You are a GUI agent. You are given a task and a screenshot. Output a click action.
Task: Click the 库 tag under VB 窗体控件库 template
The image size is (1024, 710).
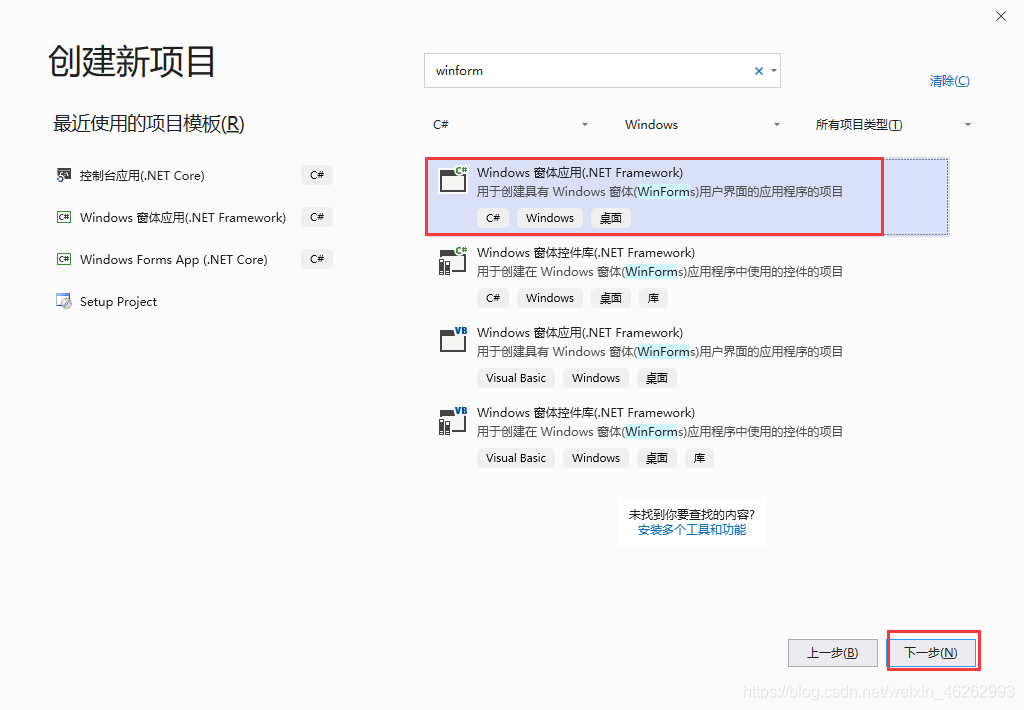699,458
